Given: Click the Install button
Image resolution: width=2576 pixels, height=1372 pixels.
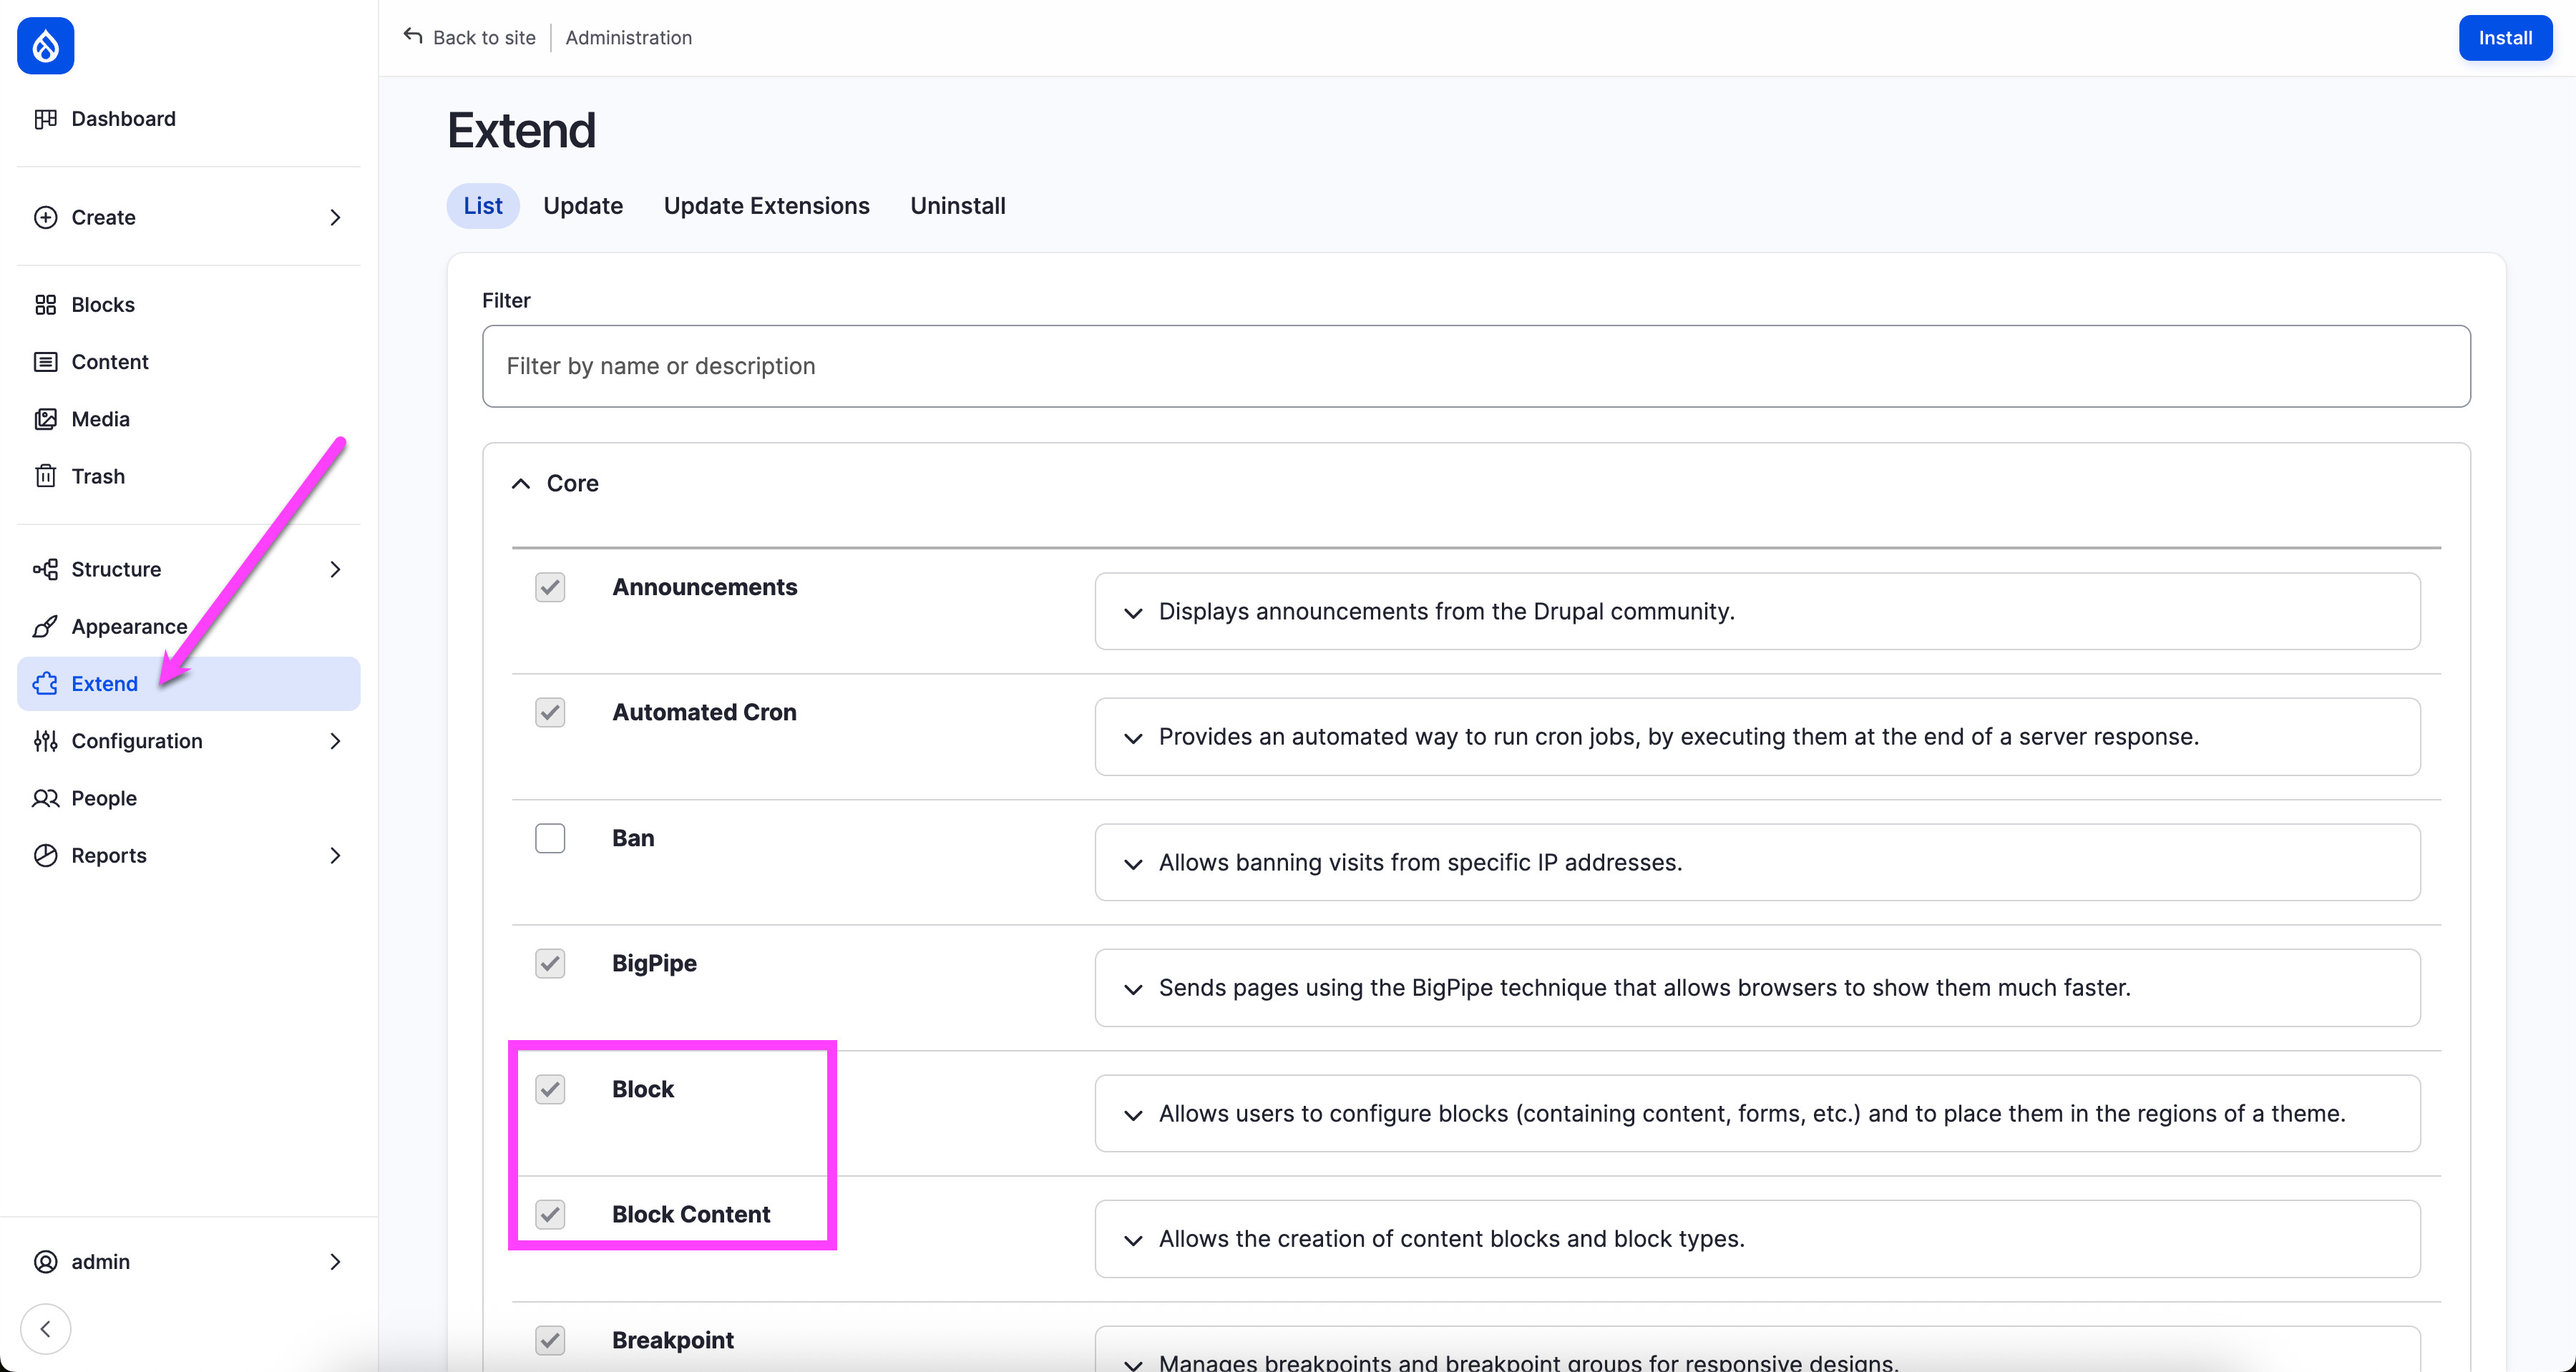Looking at the screenshot, I should tap(2504, 37).
